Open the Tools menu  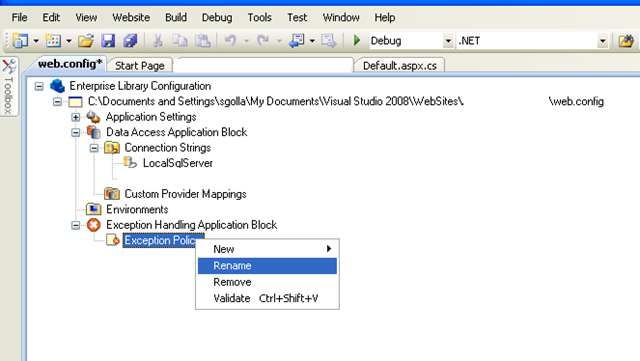(x=259, y=18)
